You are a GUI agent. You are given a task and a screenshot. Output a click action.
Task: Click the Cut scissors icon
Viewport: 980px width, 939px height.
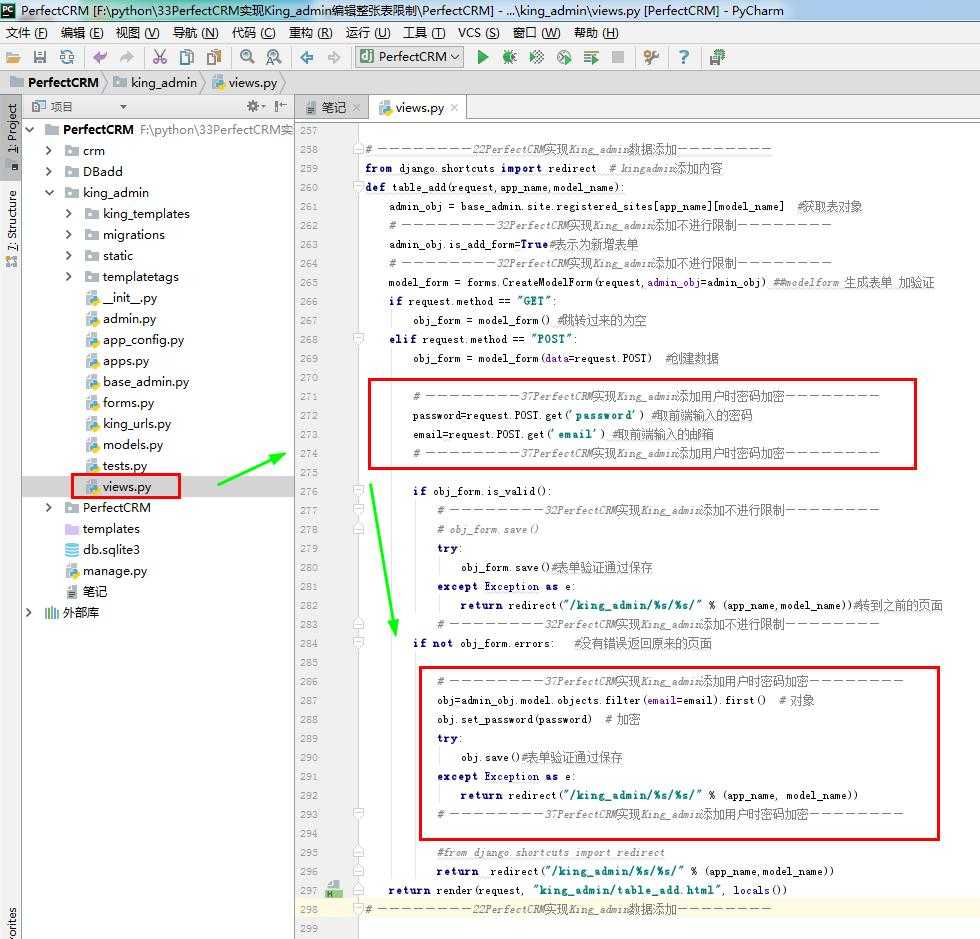click(x=160, y=58)
